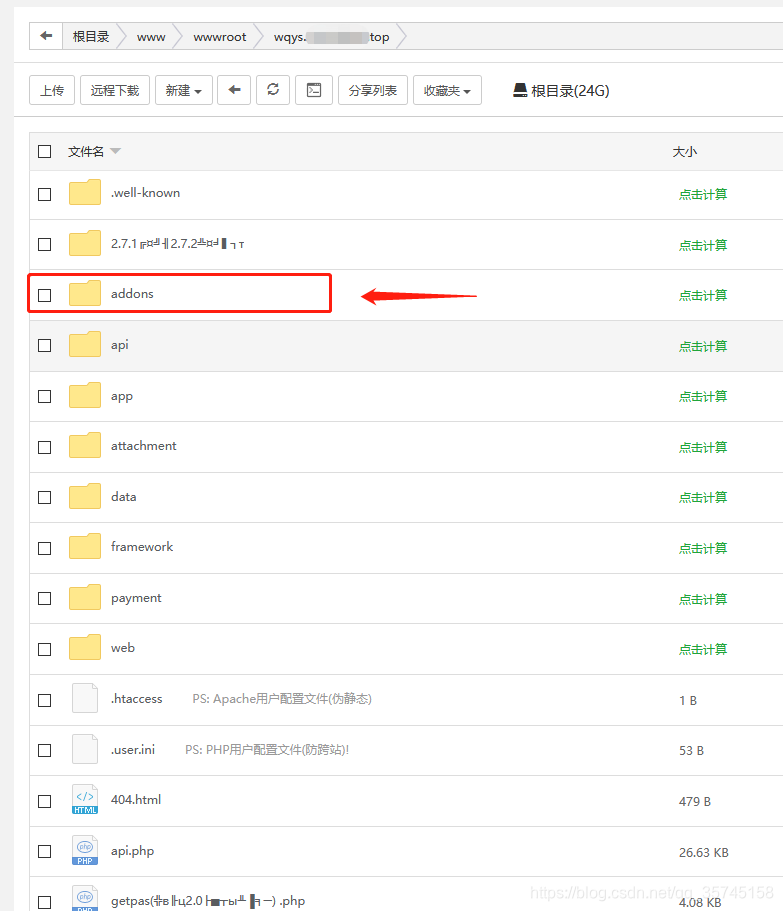Select the api.php file name
This screenshot has width=783, height=911.
point(132,851)
